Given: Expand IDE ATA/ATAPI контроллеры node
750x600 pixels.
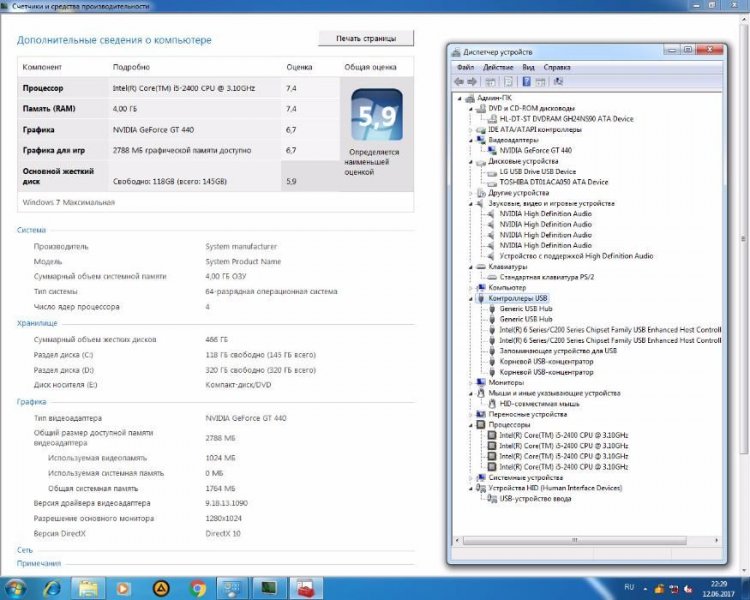Looking at the screenshot, I should click(471, 130).
